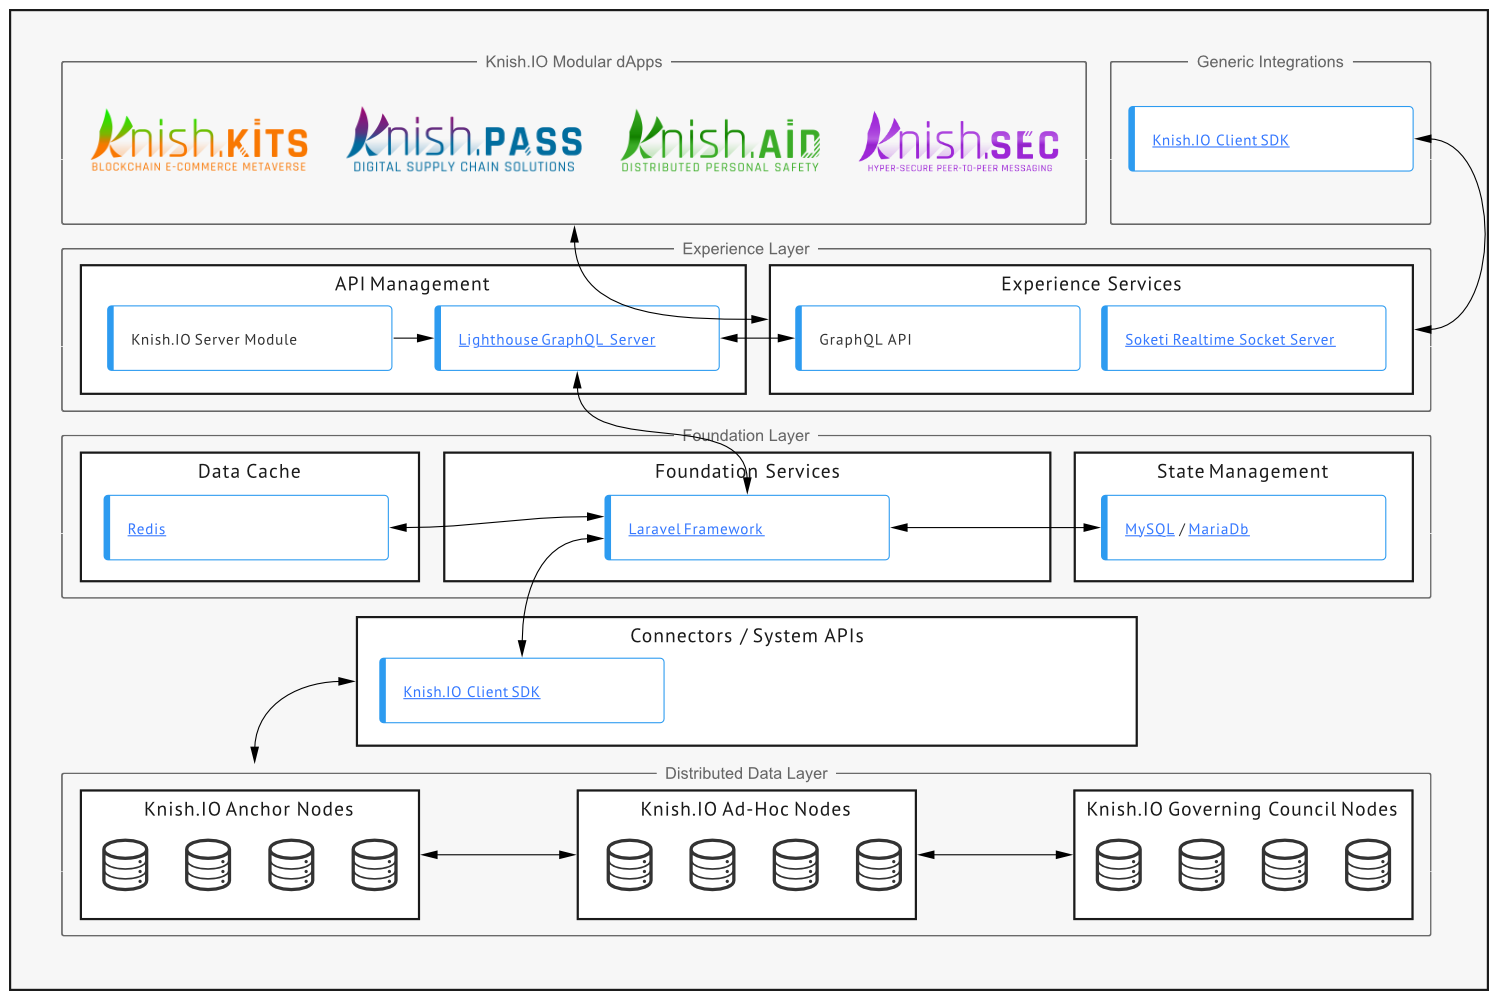Open the Knish.IO Client SDK link in Generic Integrations
Viewport: 1498px width, 1000px height.
(1220, 140)
